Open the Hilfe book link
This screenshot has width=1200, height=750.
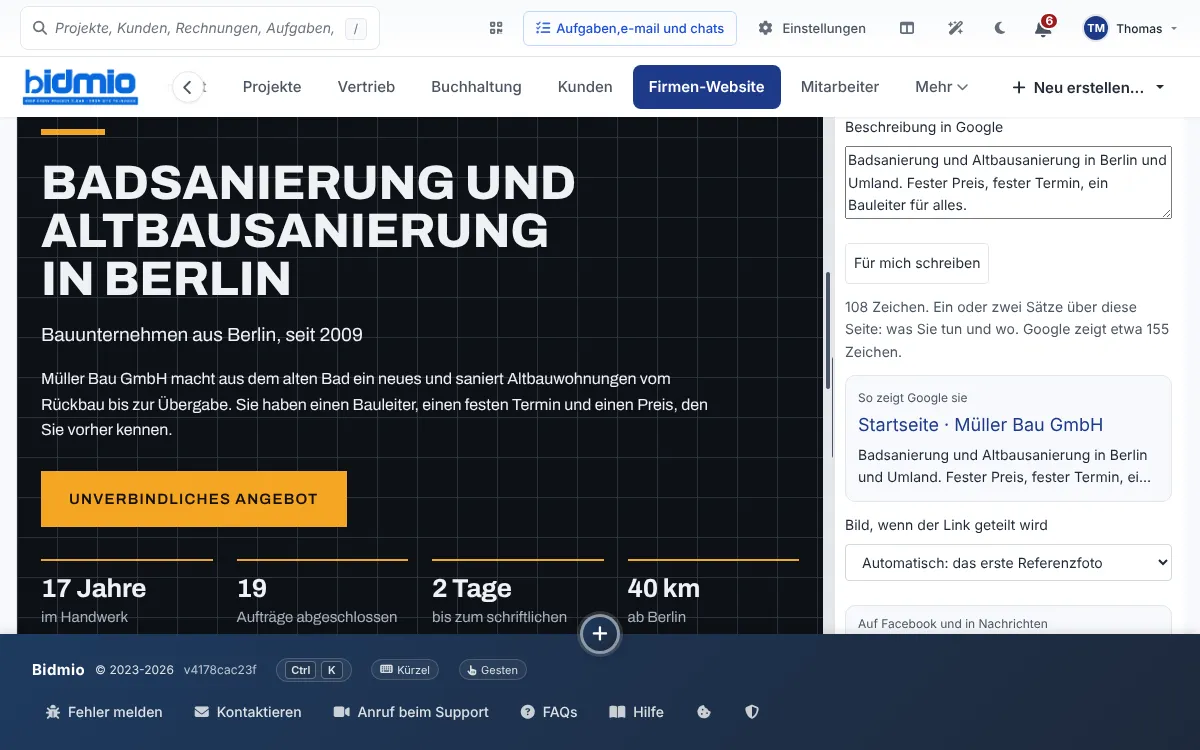pos(636,712)
